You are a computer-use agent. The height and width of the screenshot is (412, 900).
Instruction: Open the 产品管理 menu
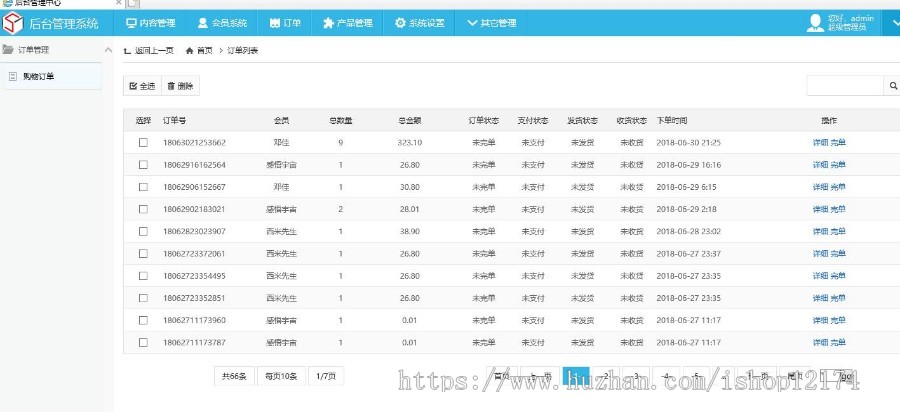coord(347,23)
